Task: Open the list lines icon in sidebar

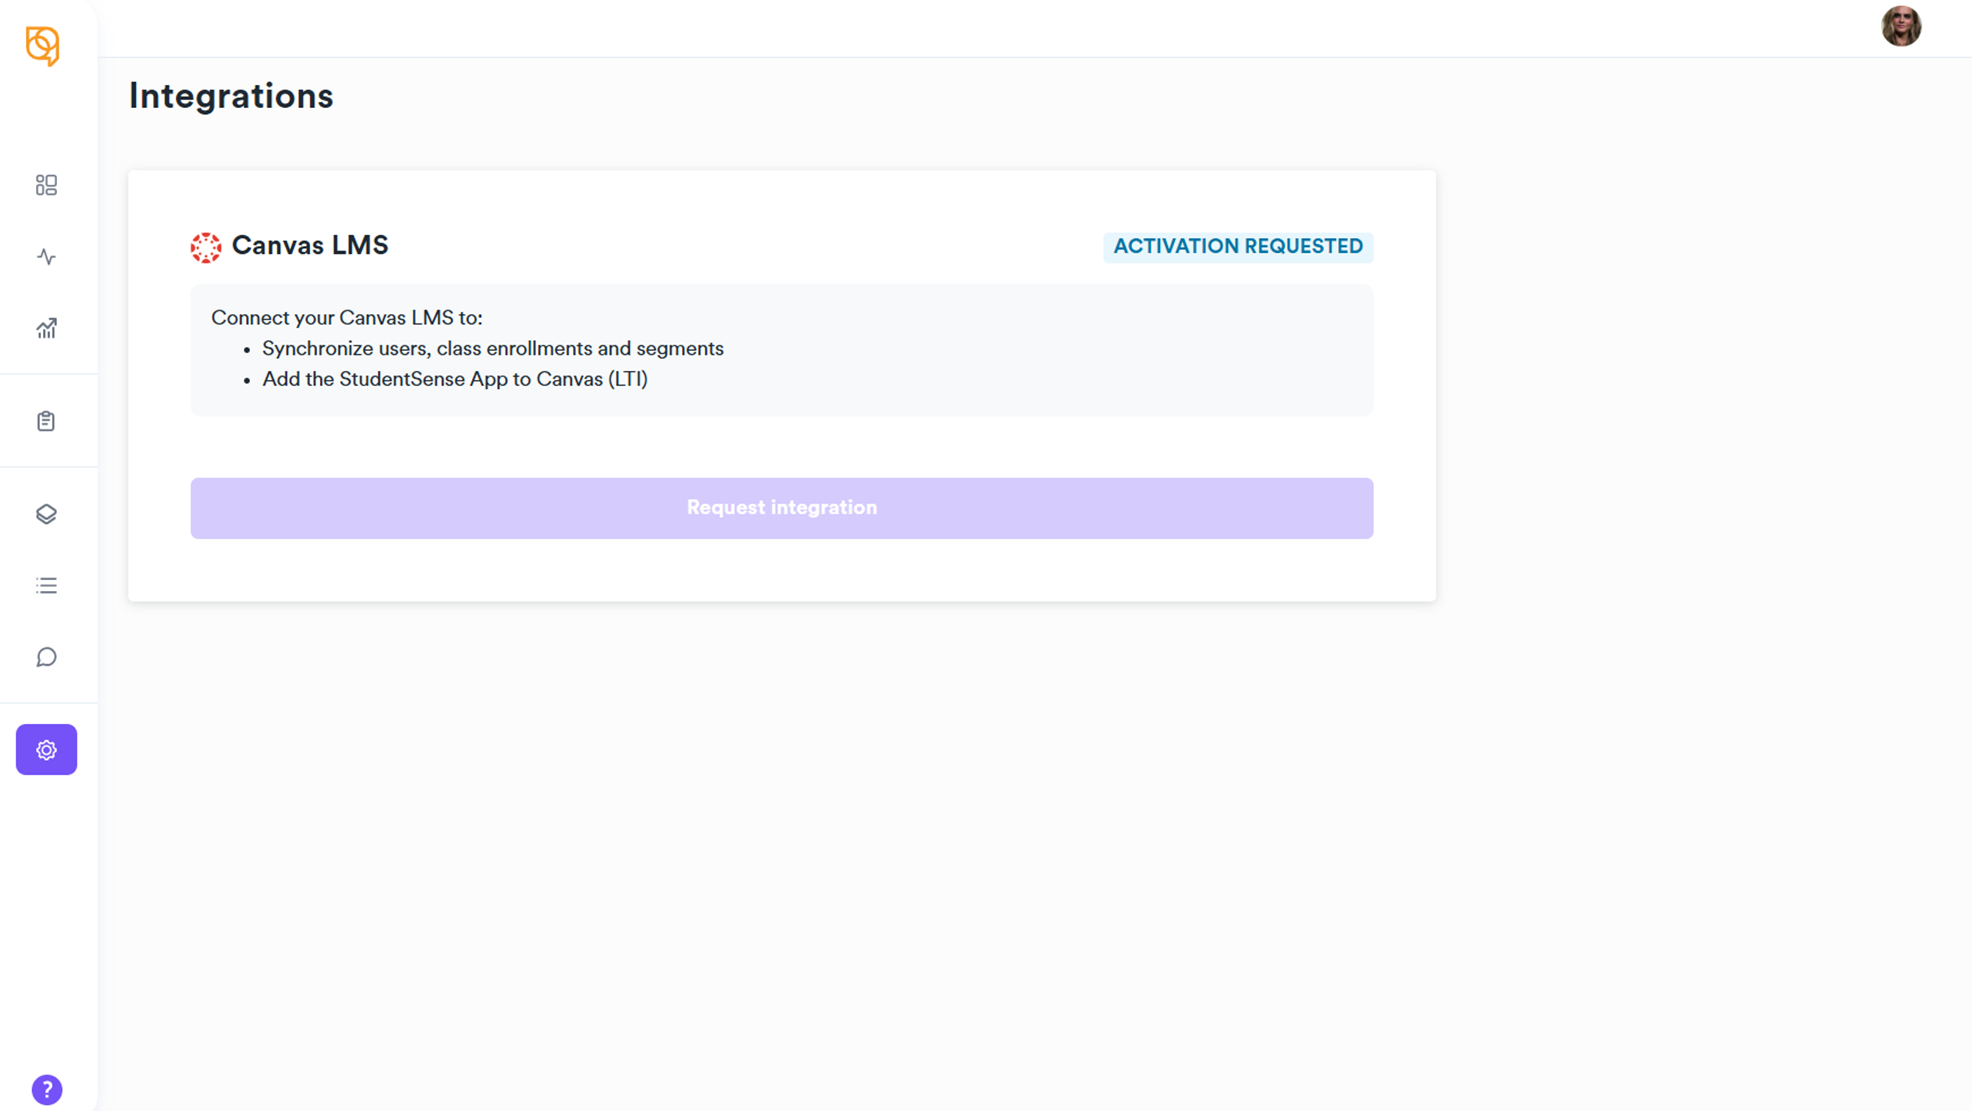Action: coord(46,586)
